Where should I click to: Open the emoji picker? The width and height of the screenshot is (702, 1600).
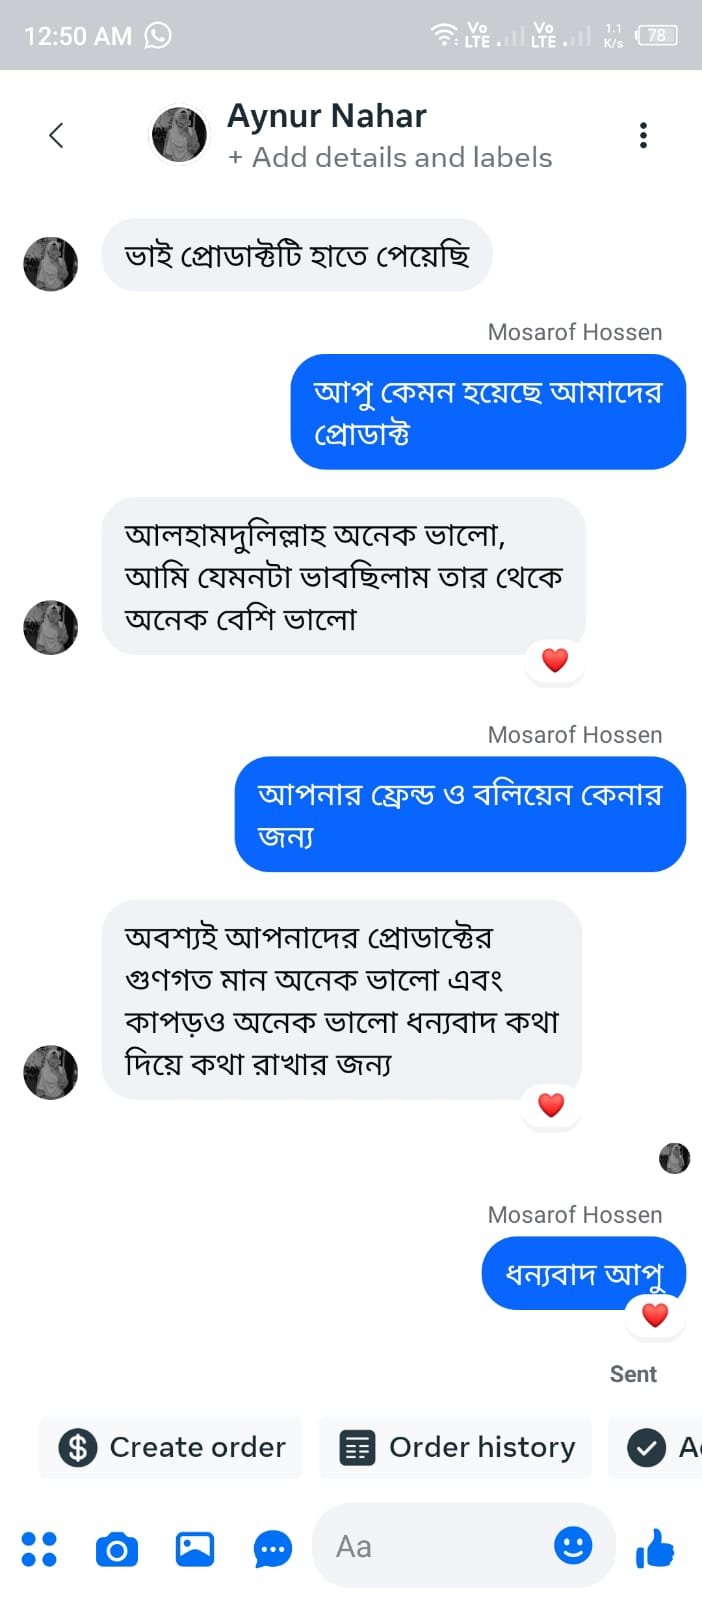pos(572,1546)
